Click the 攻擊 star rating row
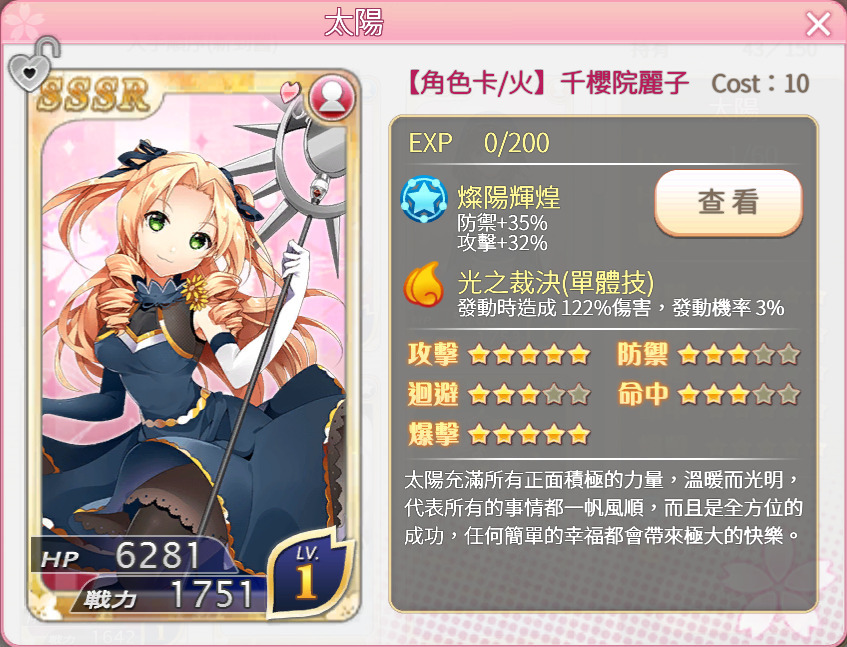Image resolution: width=847 pixels, height=647 pixels. click(x=500, y=355)
